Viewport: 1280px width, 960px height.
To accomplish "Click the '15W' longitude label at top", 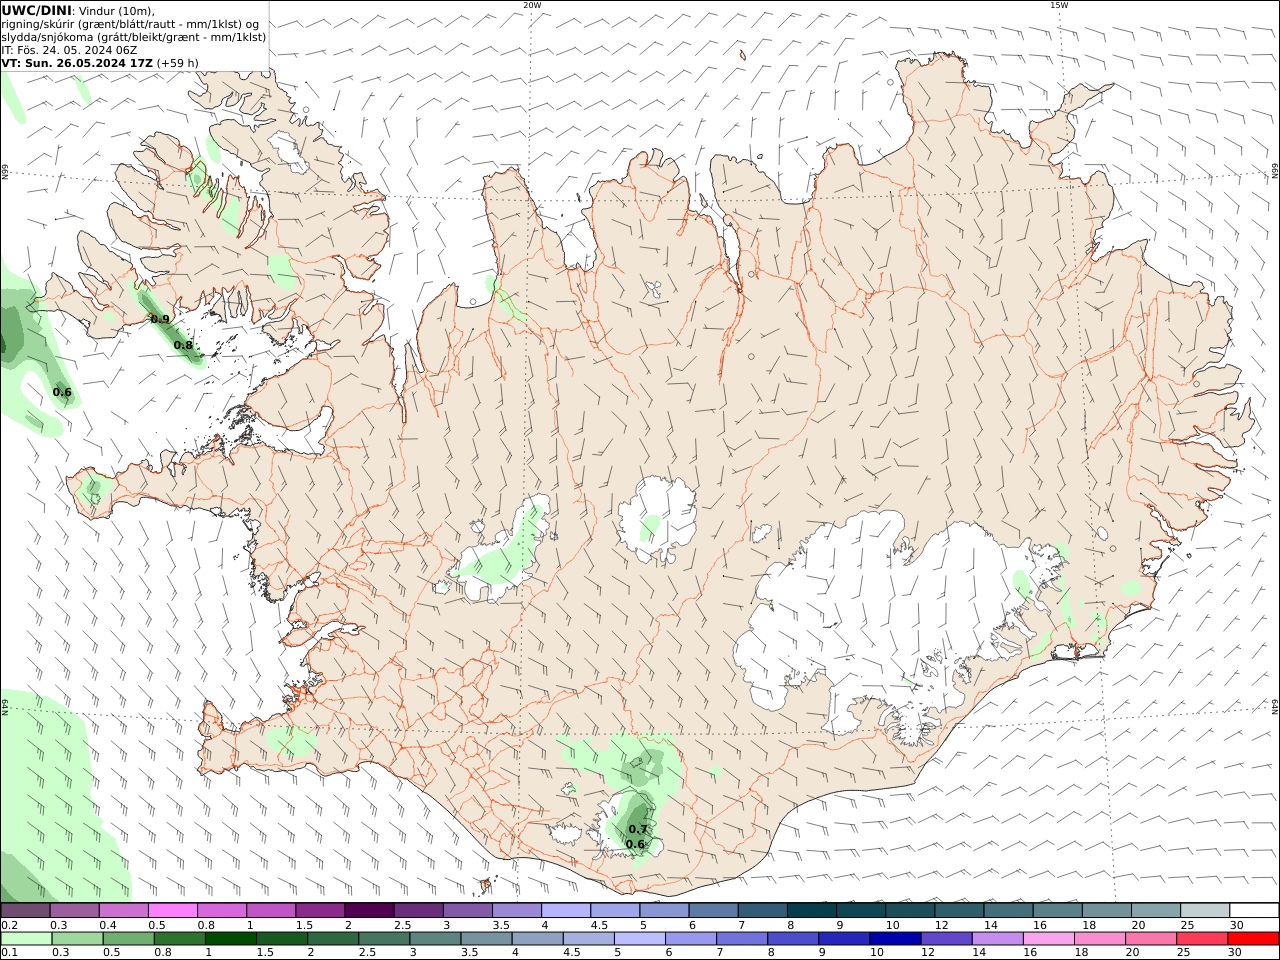I will pos(1058,5).
